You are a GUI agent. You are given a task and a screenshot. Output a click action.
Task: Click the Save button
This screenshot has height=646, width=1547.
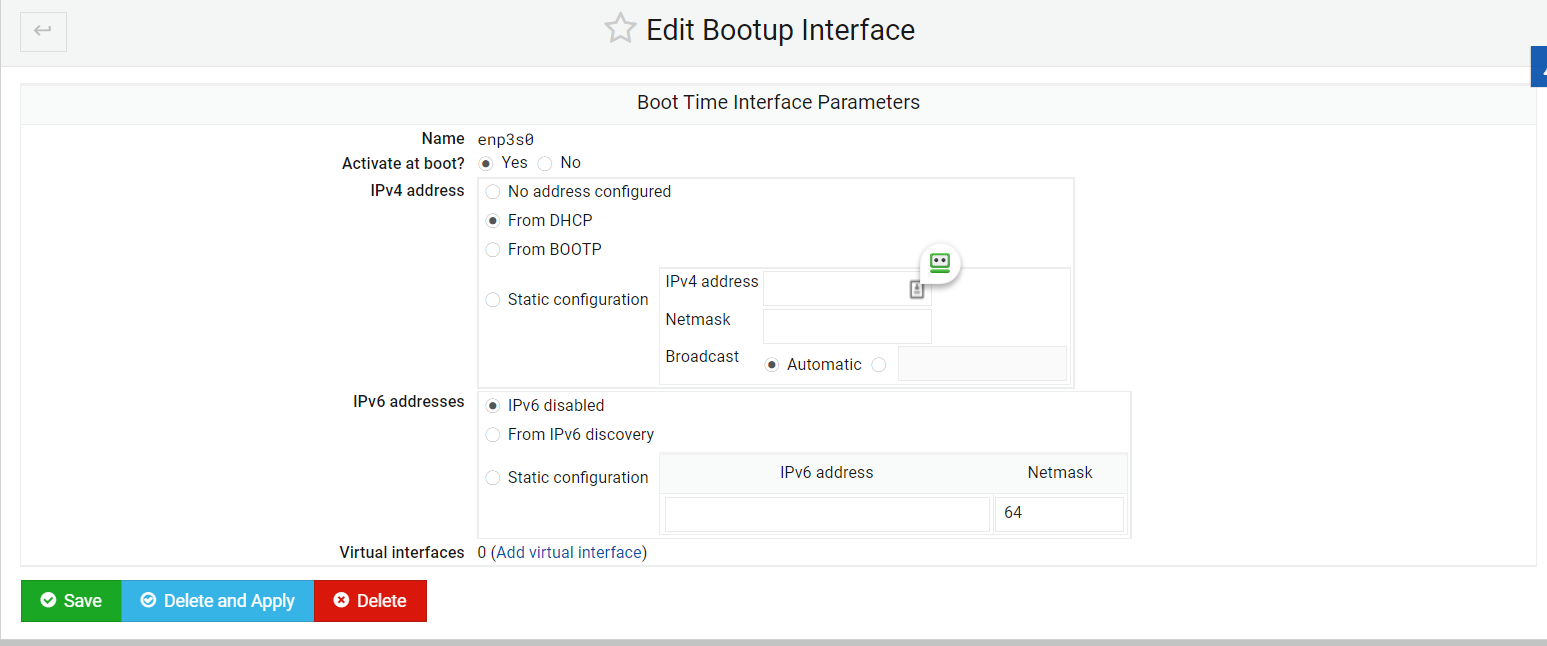point(71,601)
